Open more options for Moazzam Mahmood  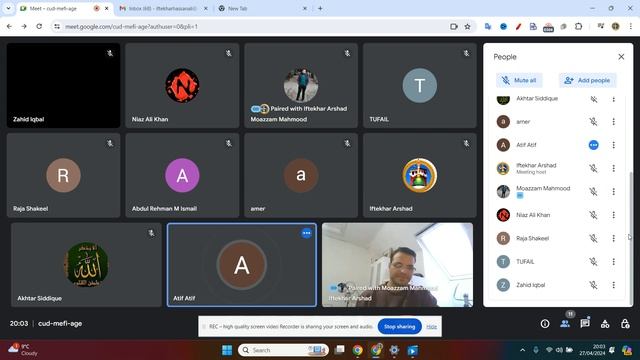coord(613,191)
